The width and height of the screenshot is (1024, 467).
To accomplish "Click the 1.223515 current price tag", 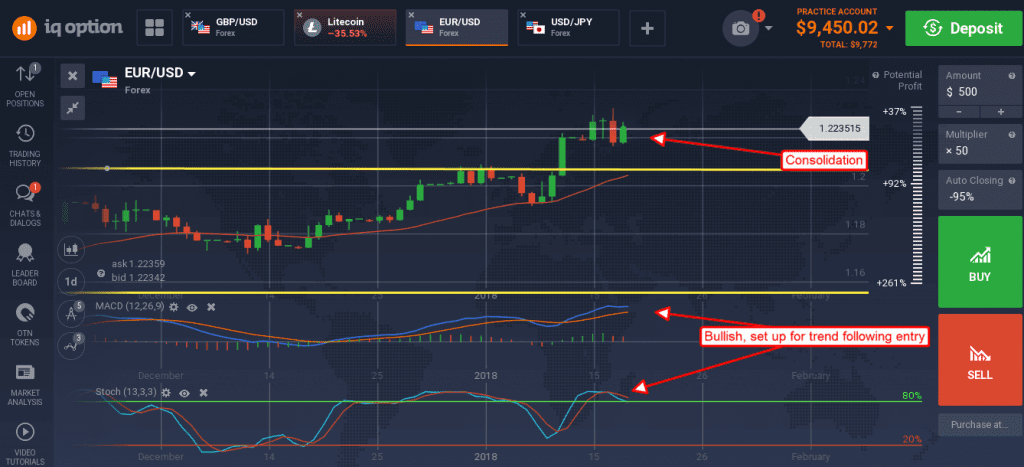I will [x=837, y=129].
